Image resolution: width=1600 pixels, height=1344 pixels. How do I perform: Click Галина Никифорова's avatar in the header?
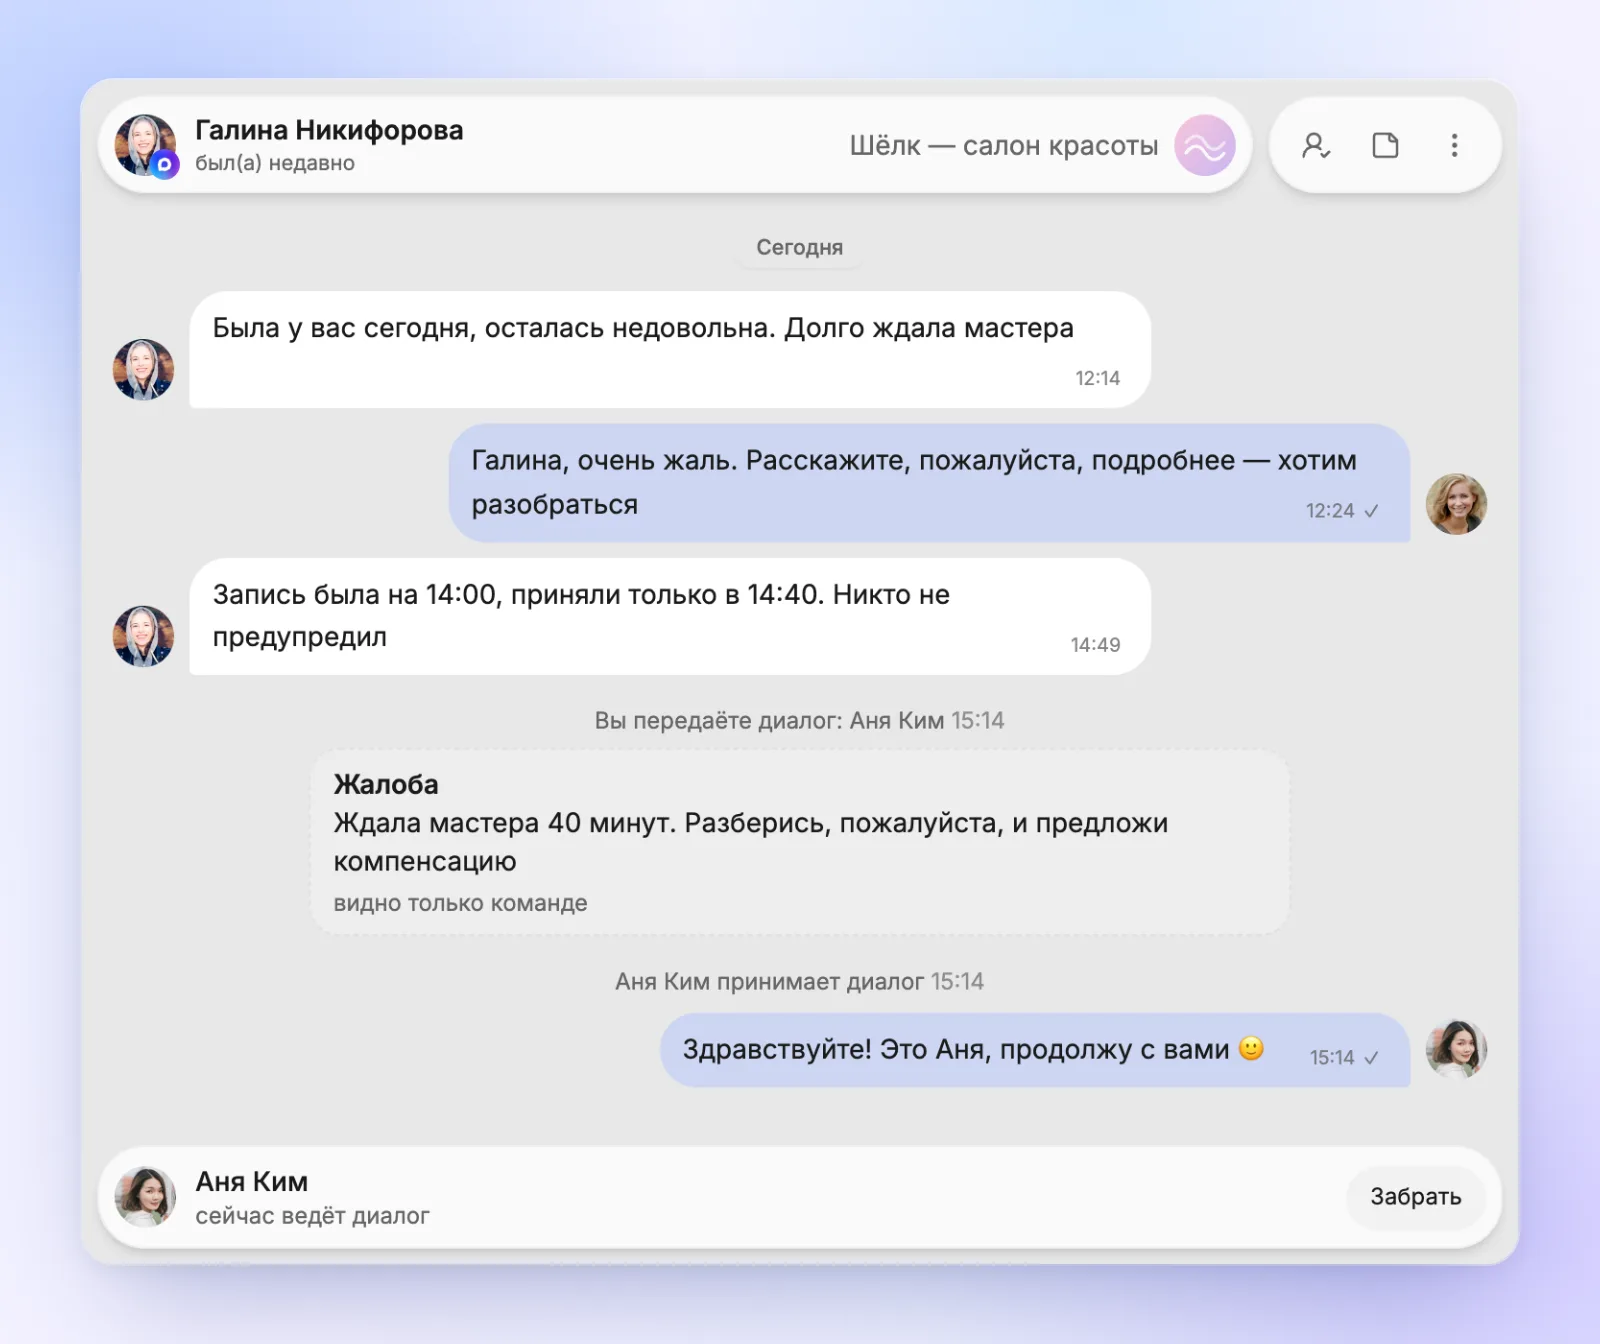[145, 145]
